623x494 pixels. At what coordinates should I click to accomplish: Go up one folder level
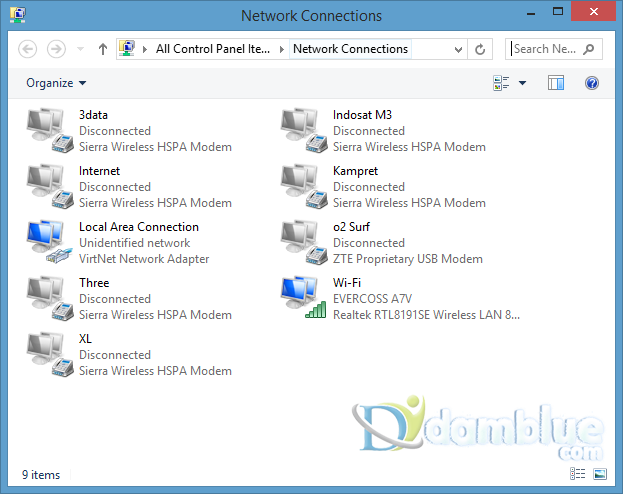pos(103,49)
